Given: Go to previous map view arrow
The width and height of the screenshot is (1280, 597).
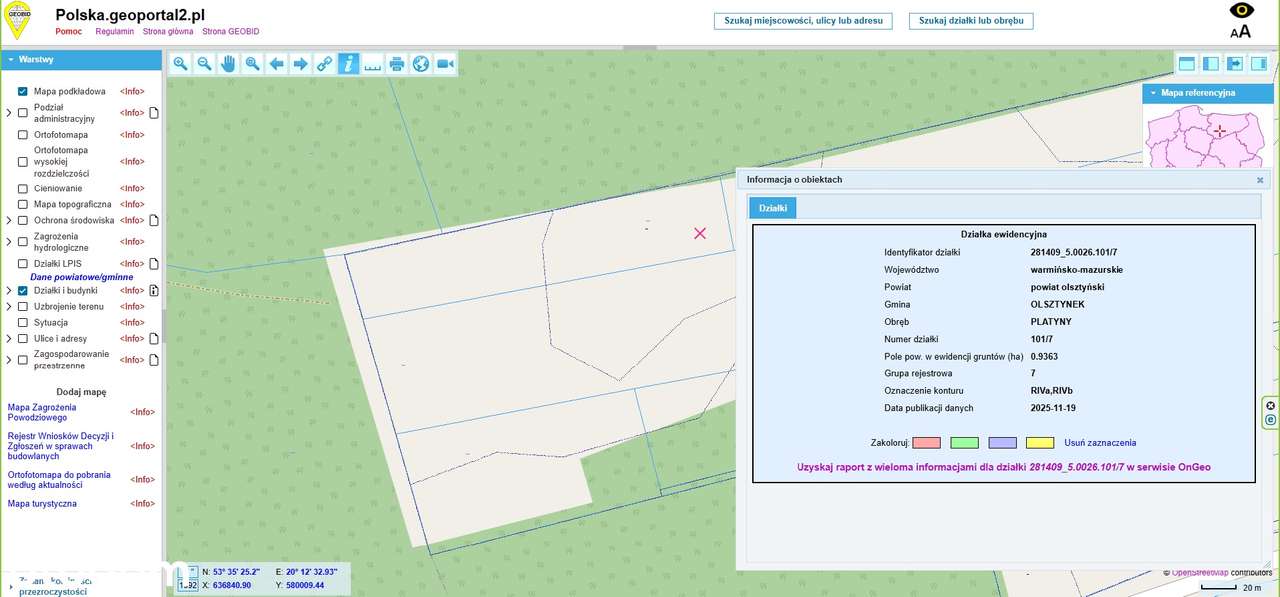Looking at the screenshot, I should pos(276,64).
